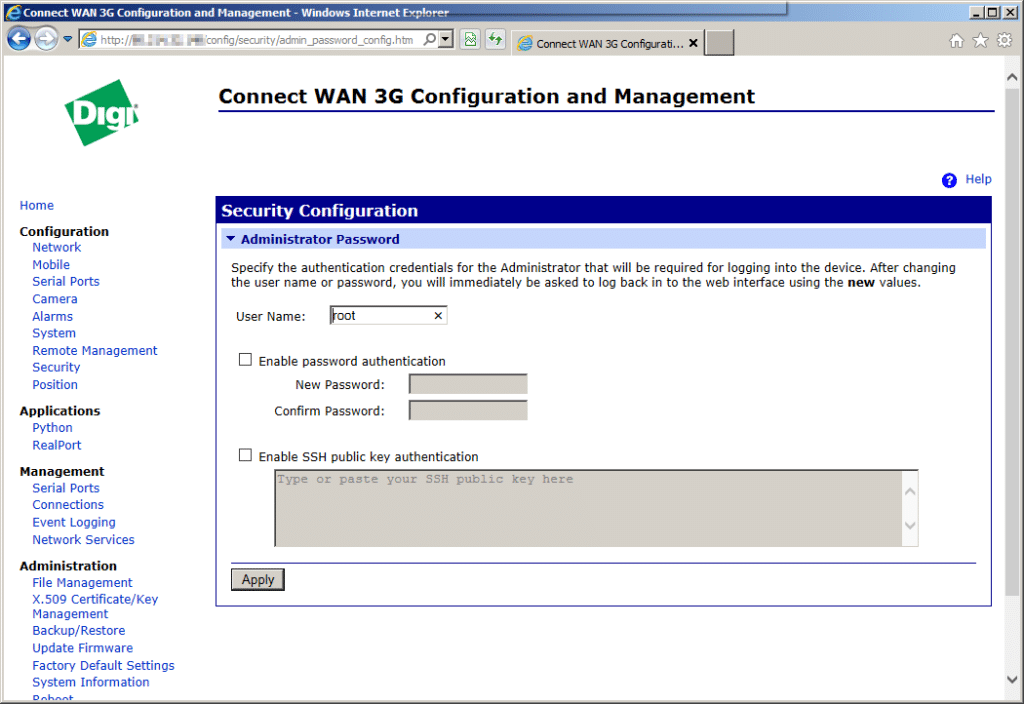Click the Digi logo
This screenshot has width=1024, height=704.
[x=102, y=112]
